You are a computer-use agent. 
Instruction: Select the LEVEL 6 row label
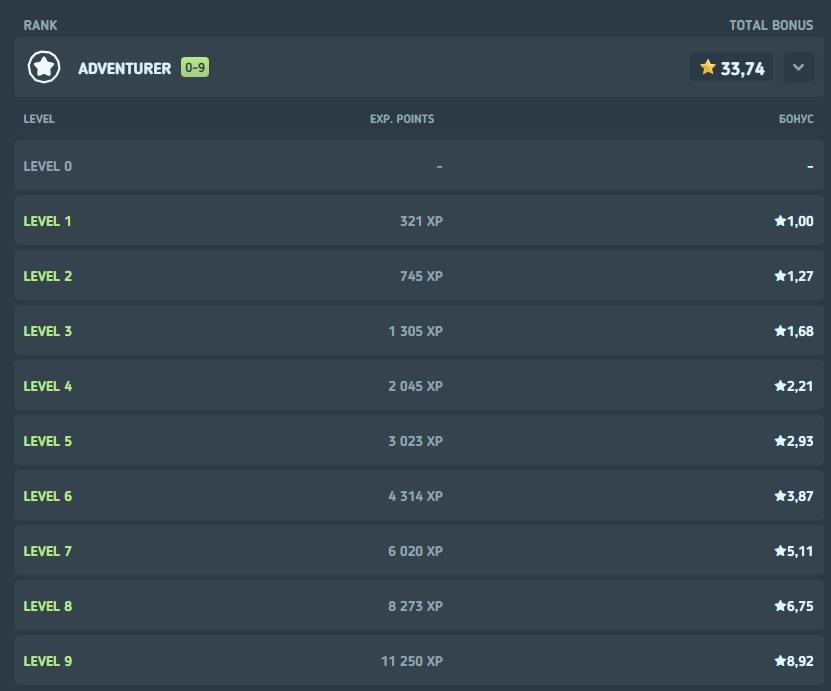tap(48, 497)
